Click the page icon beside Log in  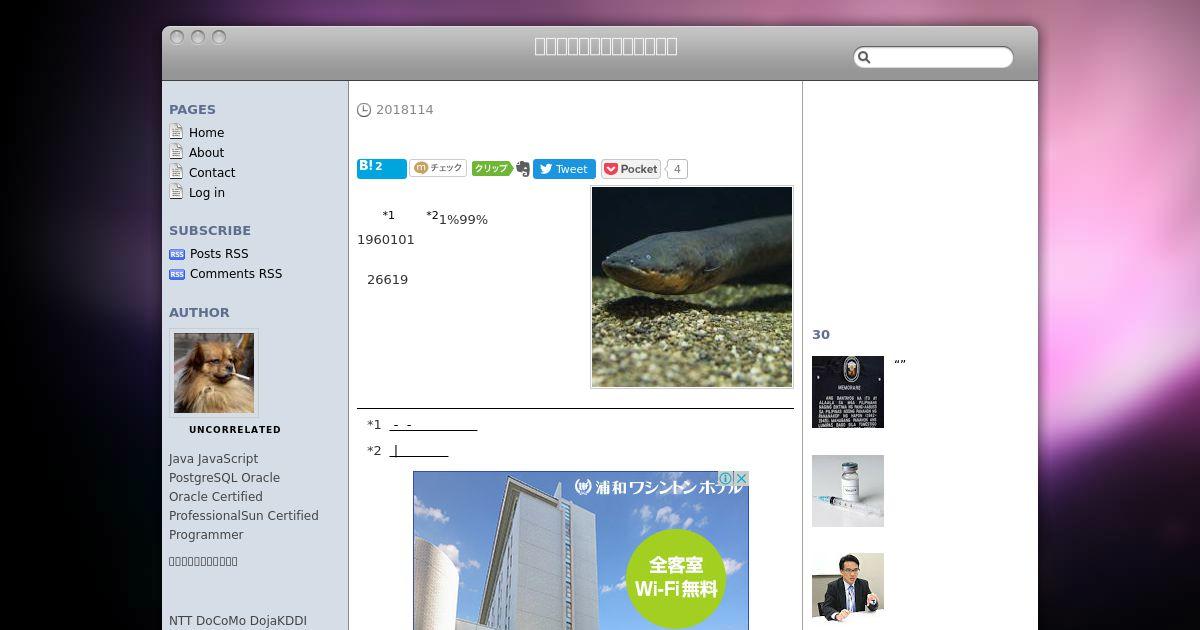(x=176, y=192)
